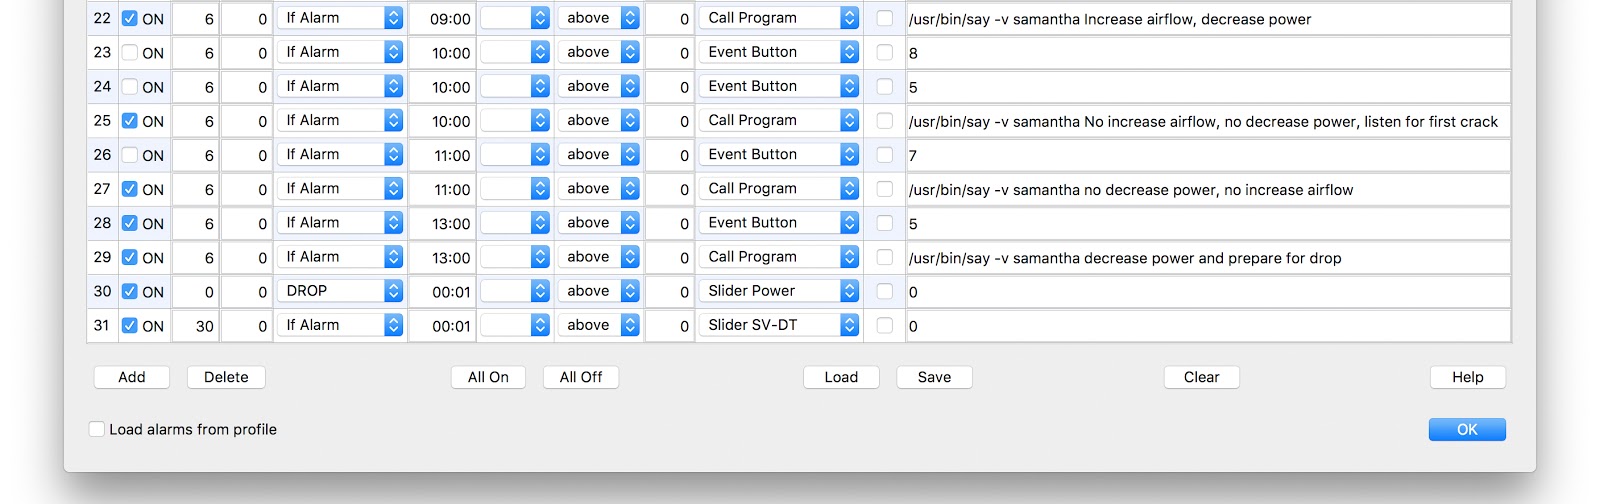Enable the ON checkbox for alarm 26
This screenshot has width=1600, height=504.
coord(130,155)
